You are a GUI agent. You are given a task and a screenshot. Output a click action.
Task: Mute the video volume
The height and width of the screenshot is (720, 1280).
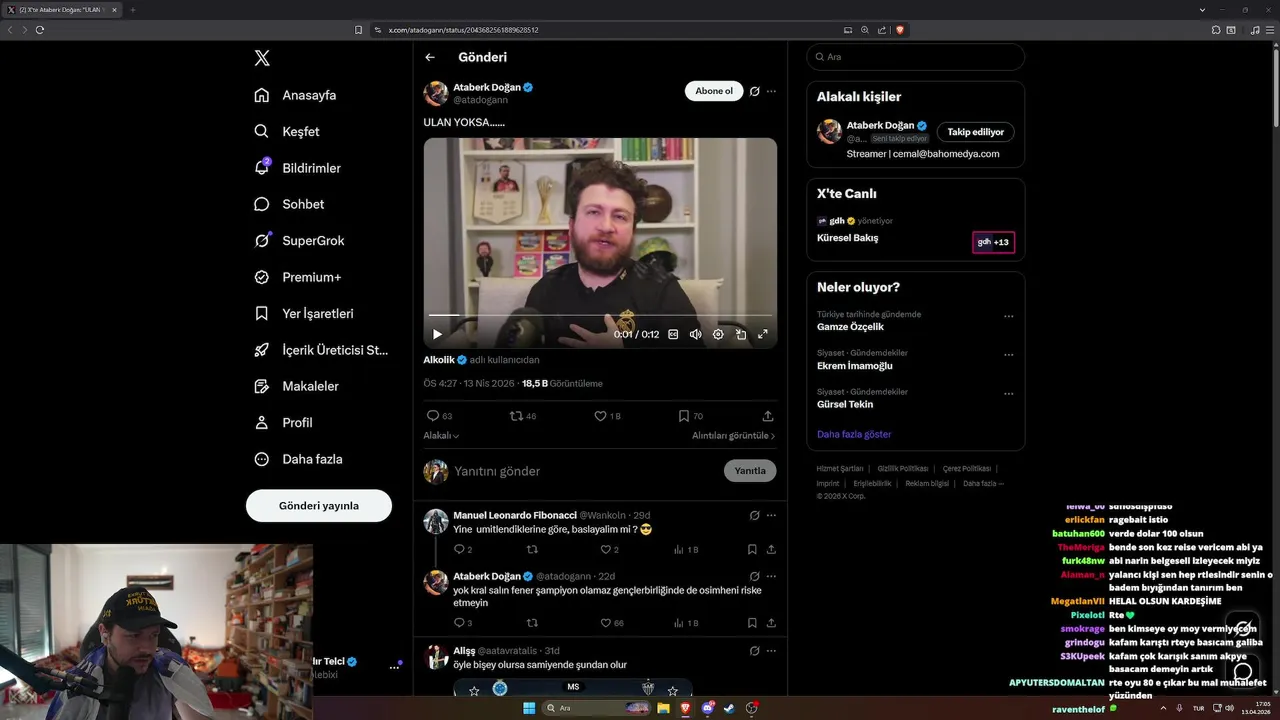pos(696,334)
